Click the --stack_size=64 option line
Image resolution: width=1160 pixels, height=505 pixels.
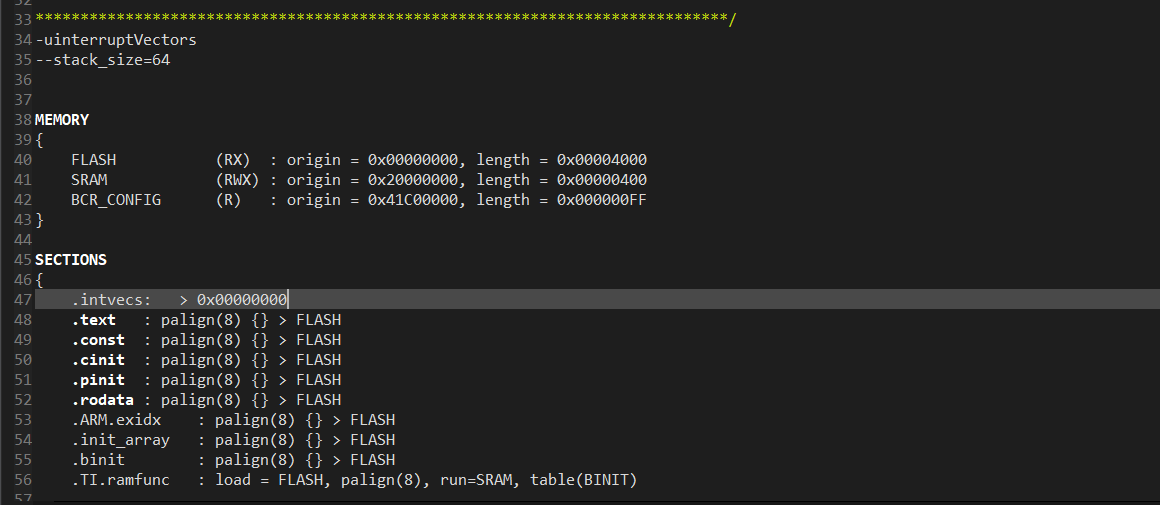pos(103,60)
